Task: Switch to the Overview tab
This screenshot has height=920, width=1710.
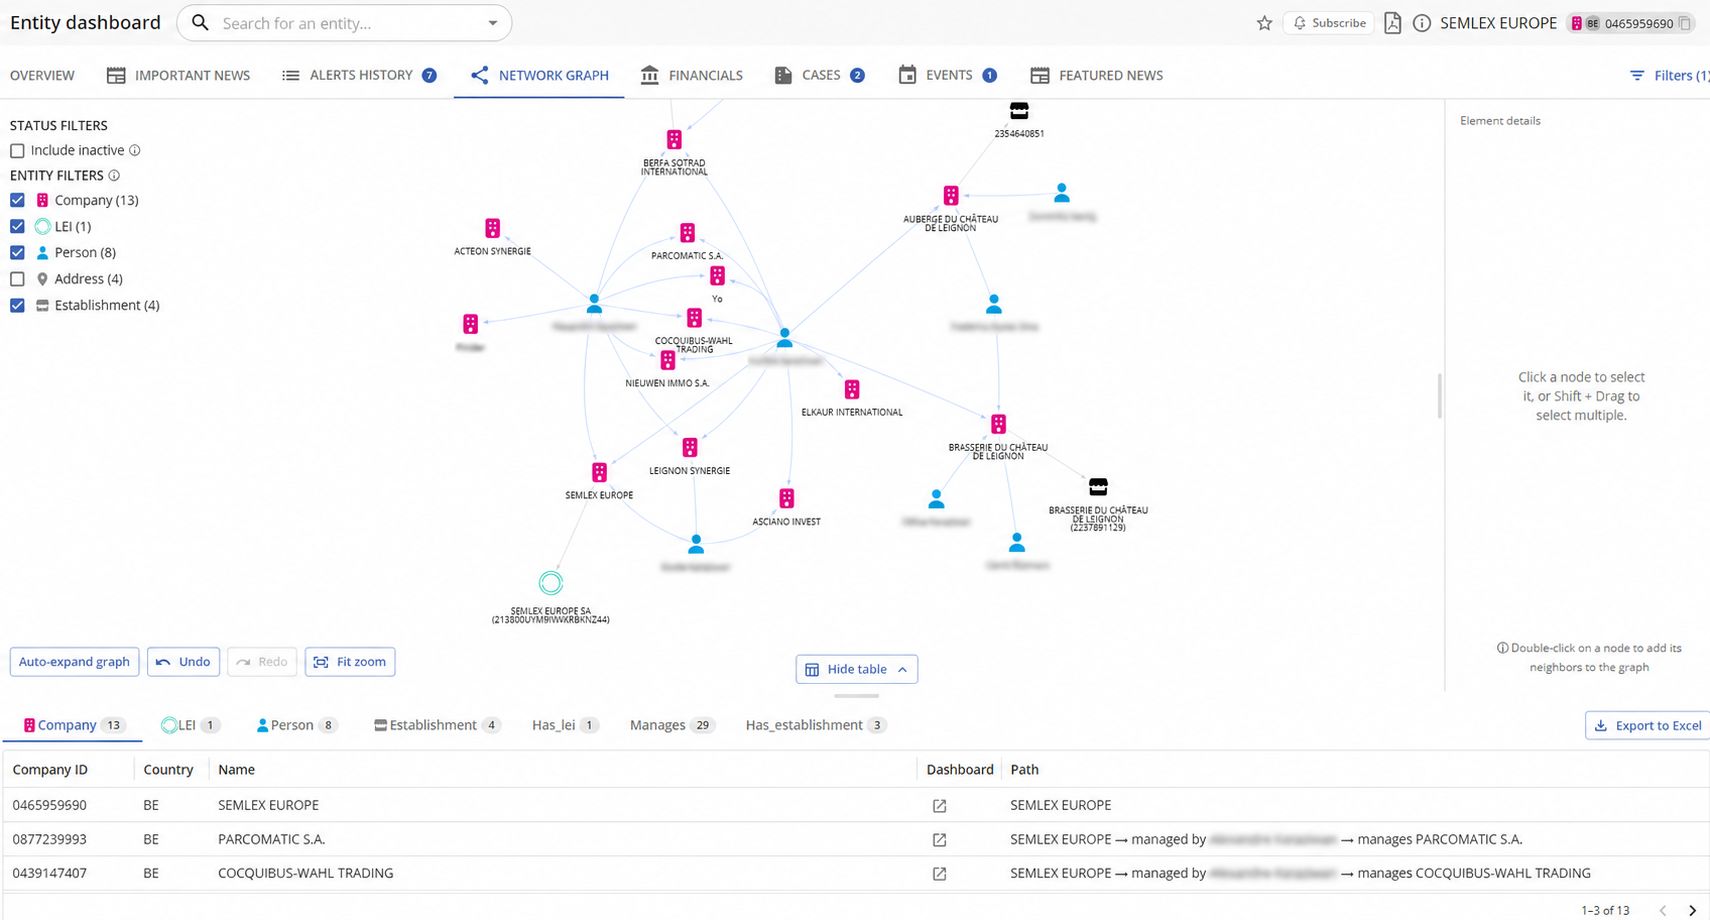Action: [42, 75]
